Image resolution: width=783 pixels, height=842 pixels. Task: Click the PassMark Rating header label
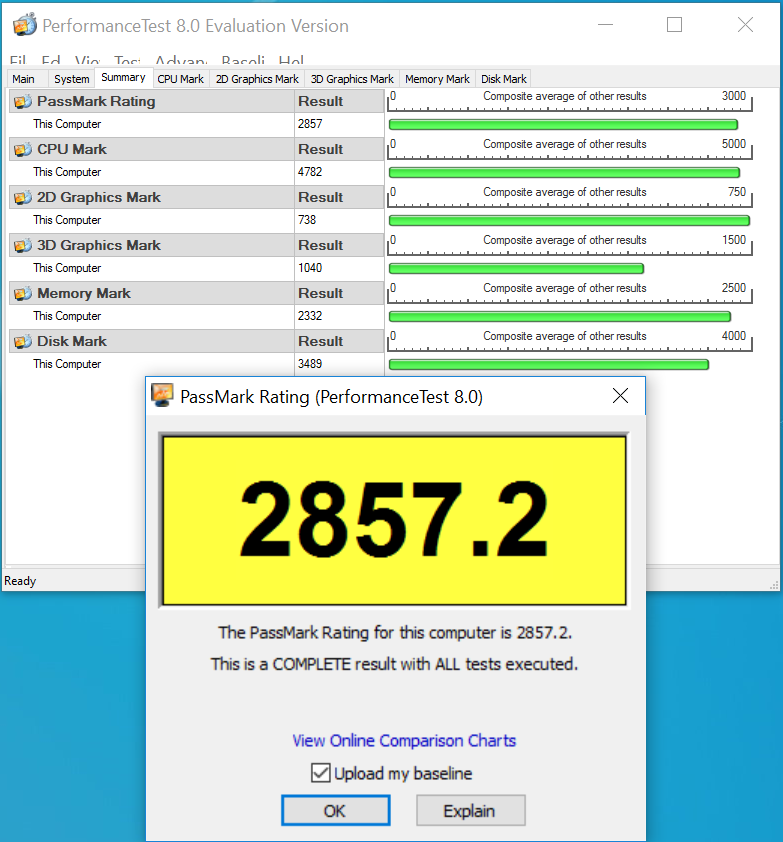96,101
